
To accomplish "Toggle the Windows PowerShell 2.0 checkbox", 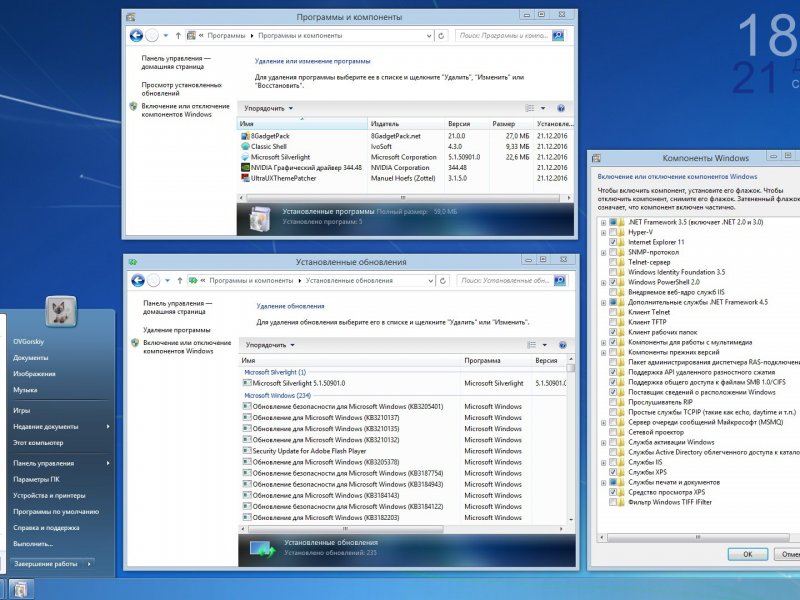I will click(613, 282).
